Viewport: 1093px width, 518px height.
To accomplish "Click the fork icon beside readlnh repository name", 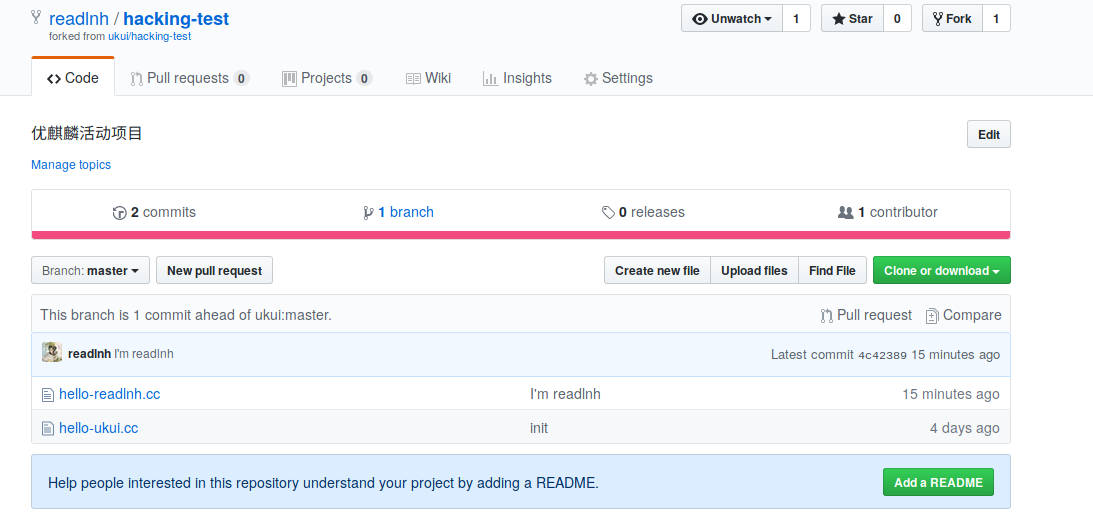I will pos(36,17).
